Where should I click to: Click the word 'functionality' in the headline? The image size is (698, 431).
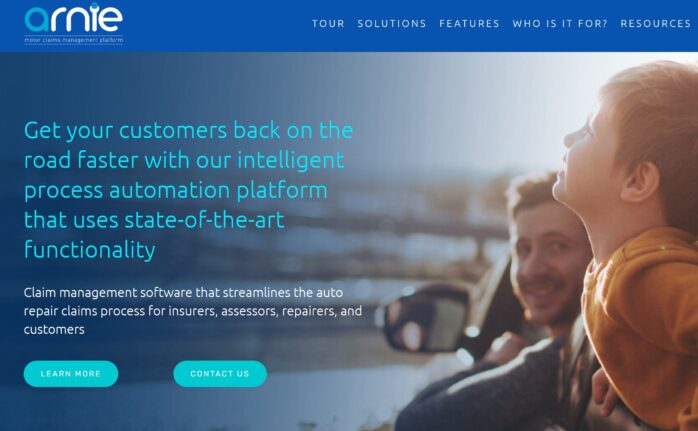[89, 249]
